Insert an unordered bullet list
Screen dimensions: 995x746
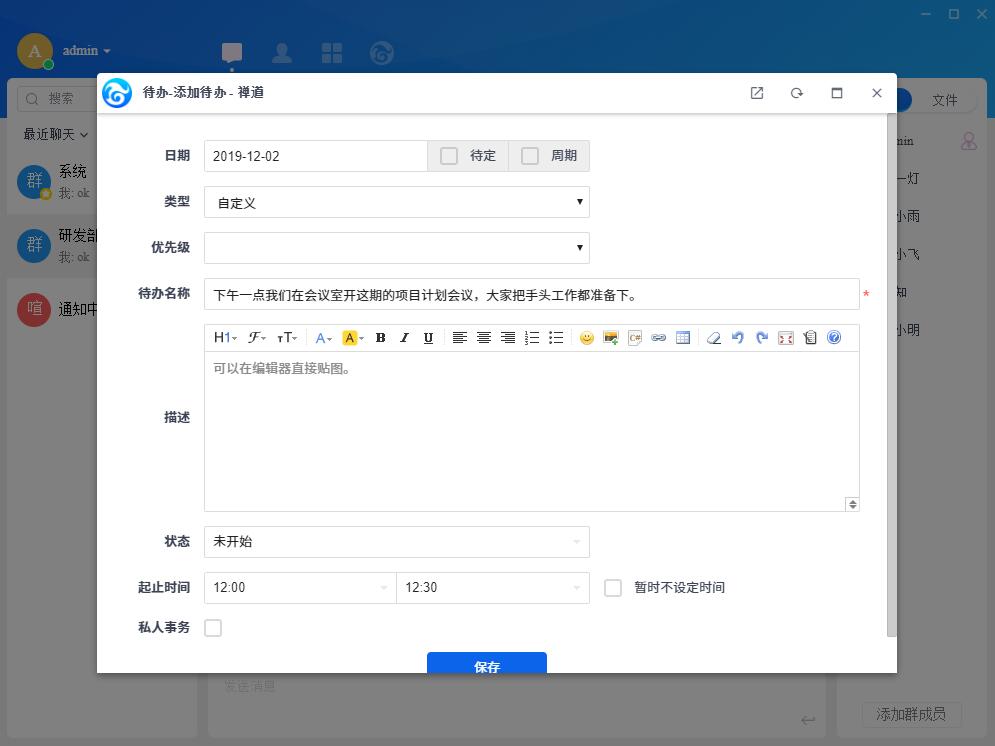(x=556, y=338)
